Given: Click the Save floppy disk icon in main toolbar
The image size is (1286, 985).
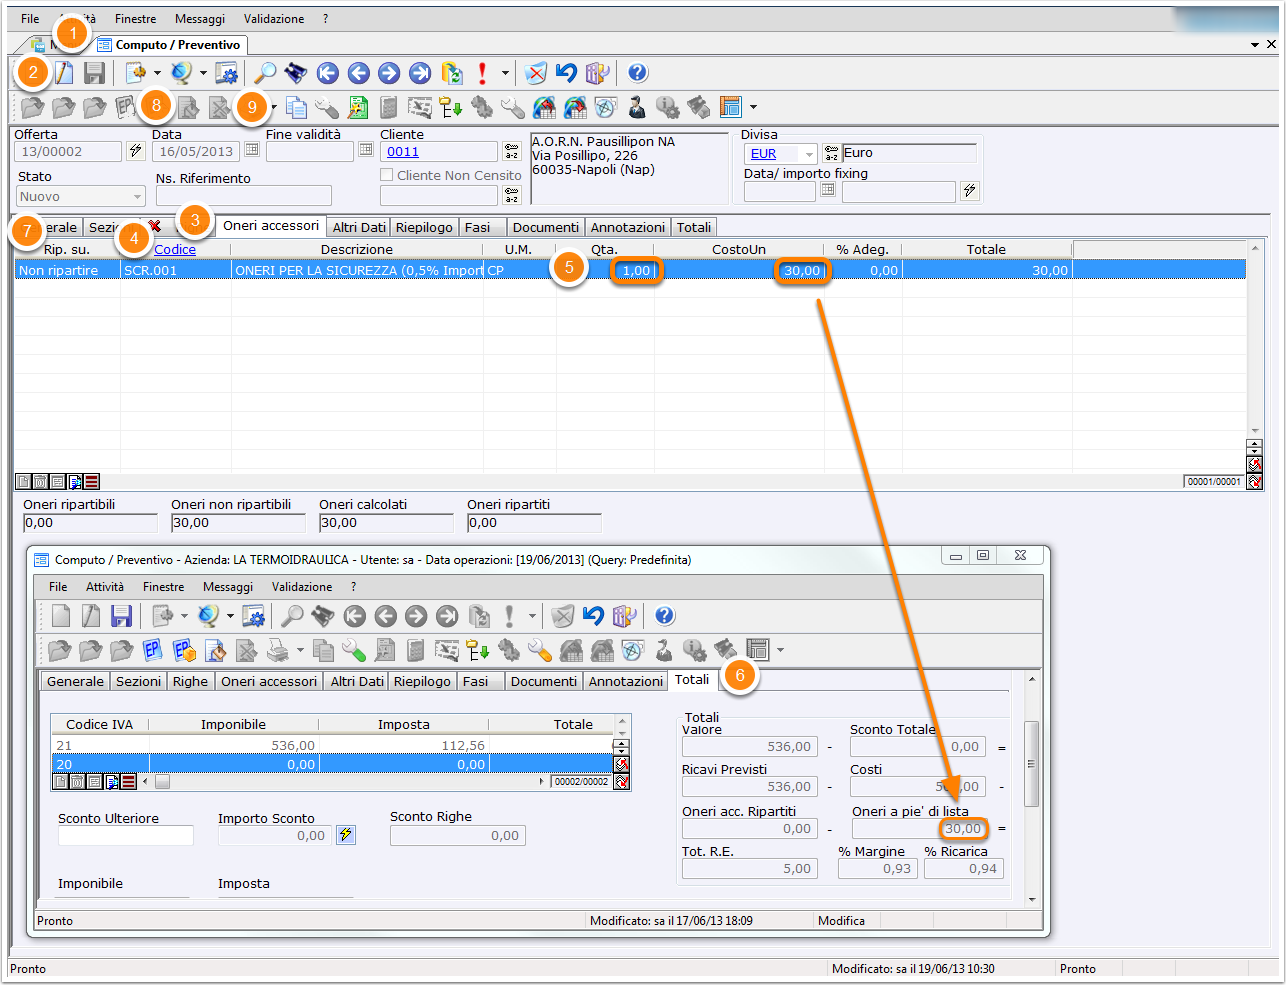Looking at the screenshot, I should pyautogui.click(x=94, y=73).
